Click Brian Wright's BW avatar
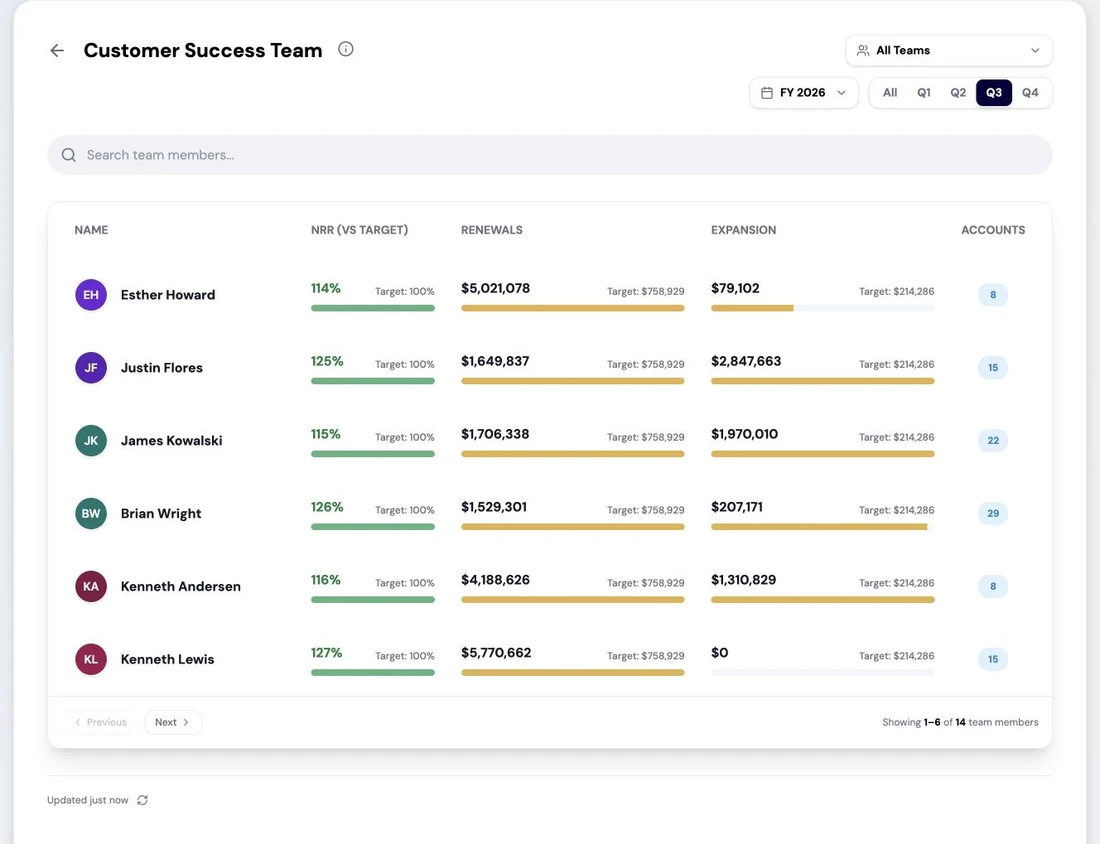 [x=91, y=514]
